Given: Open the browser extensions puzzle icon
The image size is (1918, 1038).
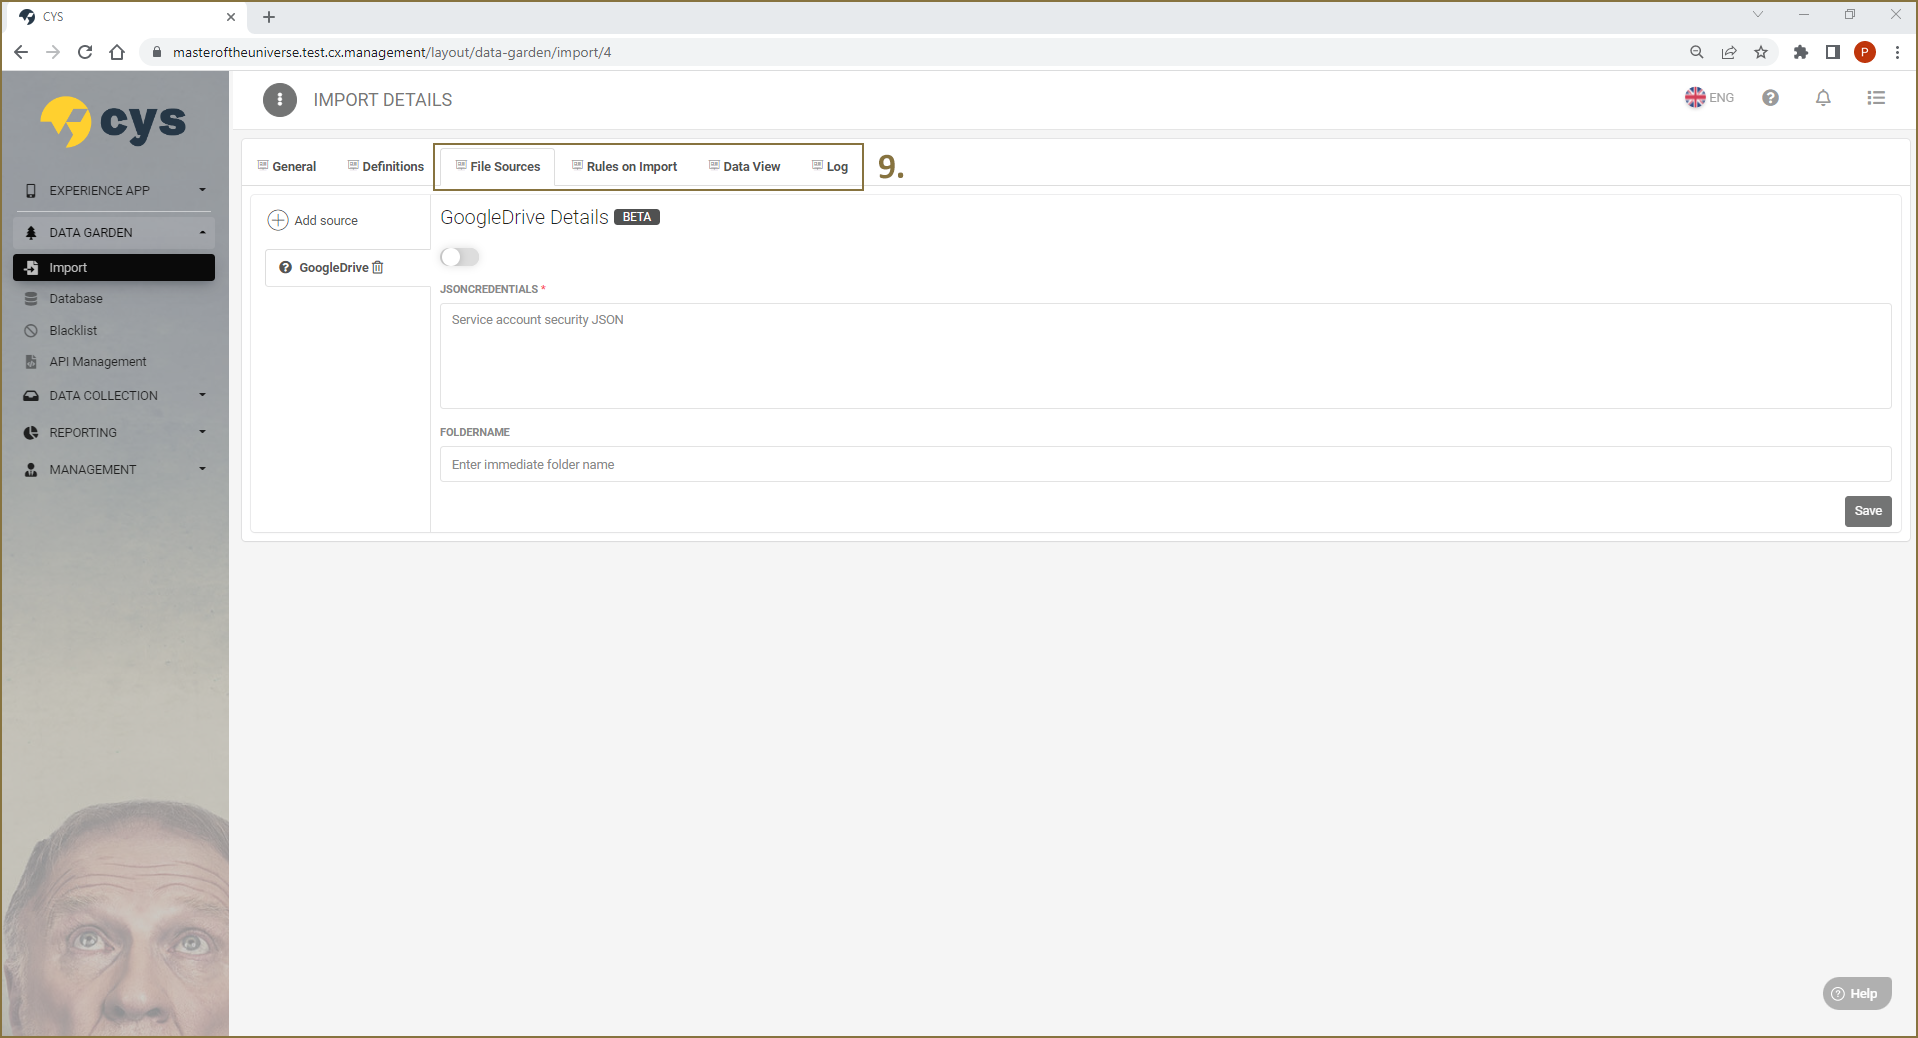Looking at the screenshot, I should (x=1800, y=52).
